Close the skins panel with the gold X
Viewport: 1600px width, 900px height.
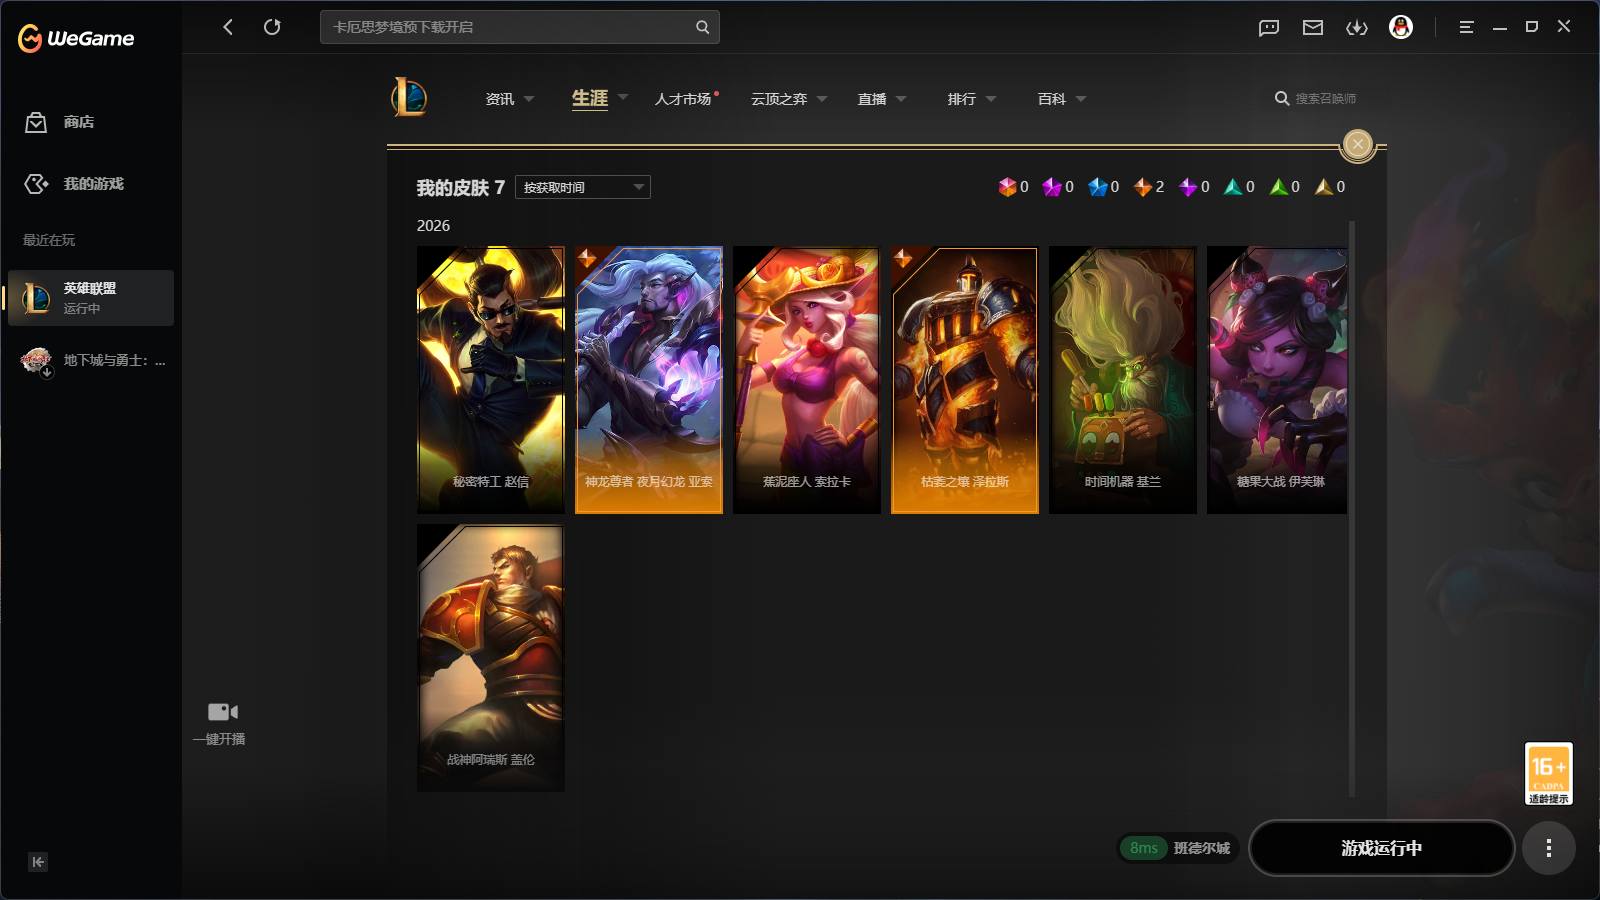pos(1357,145)
